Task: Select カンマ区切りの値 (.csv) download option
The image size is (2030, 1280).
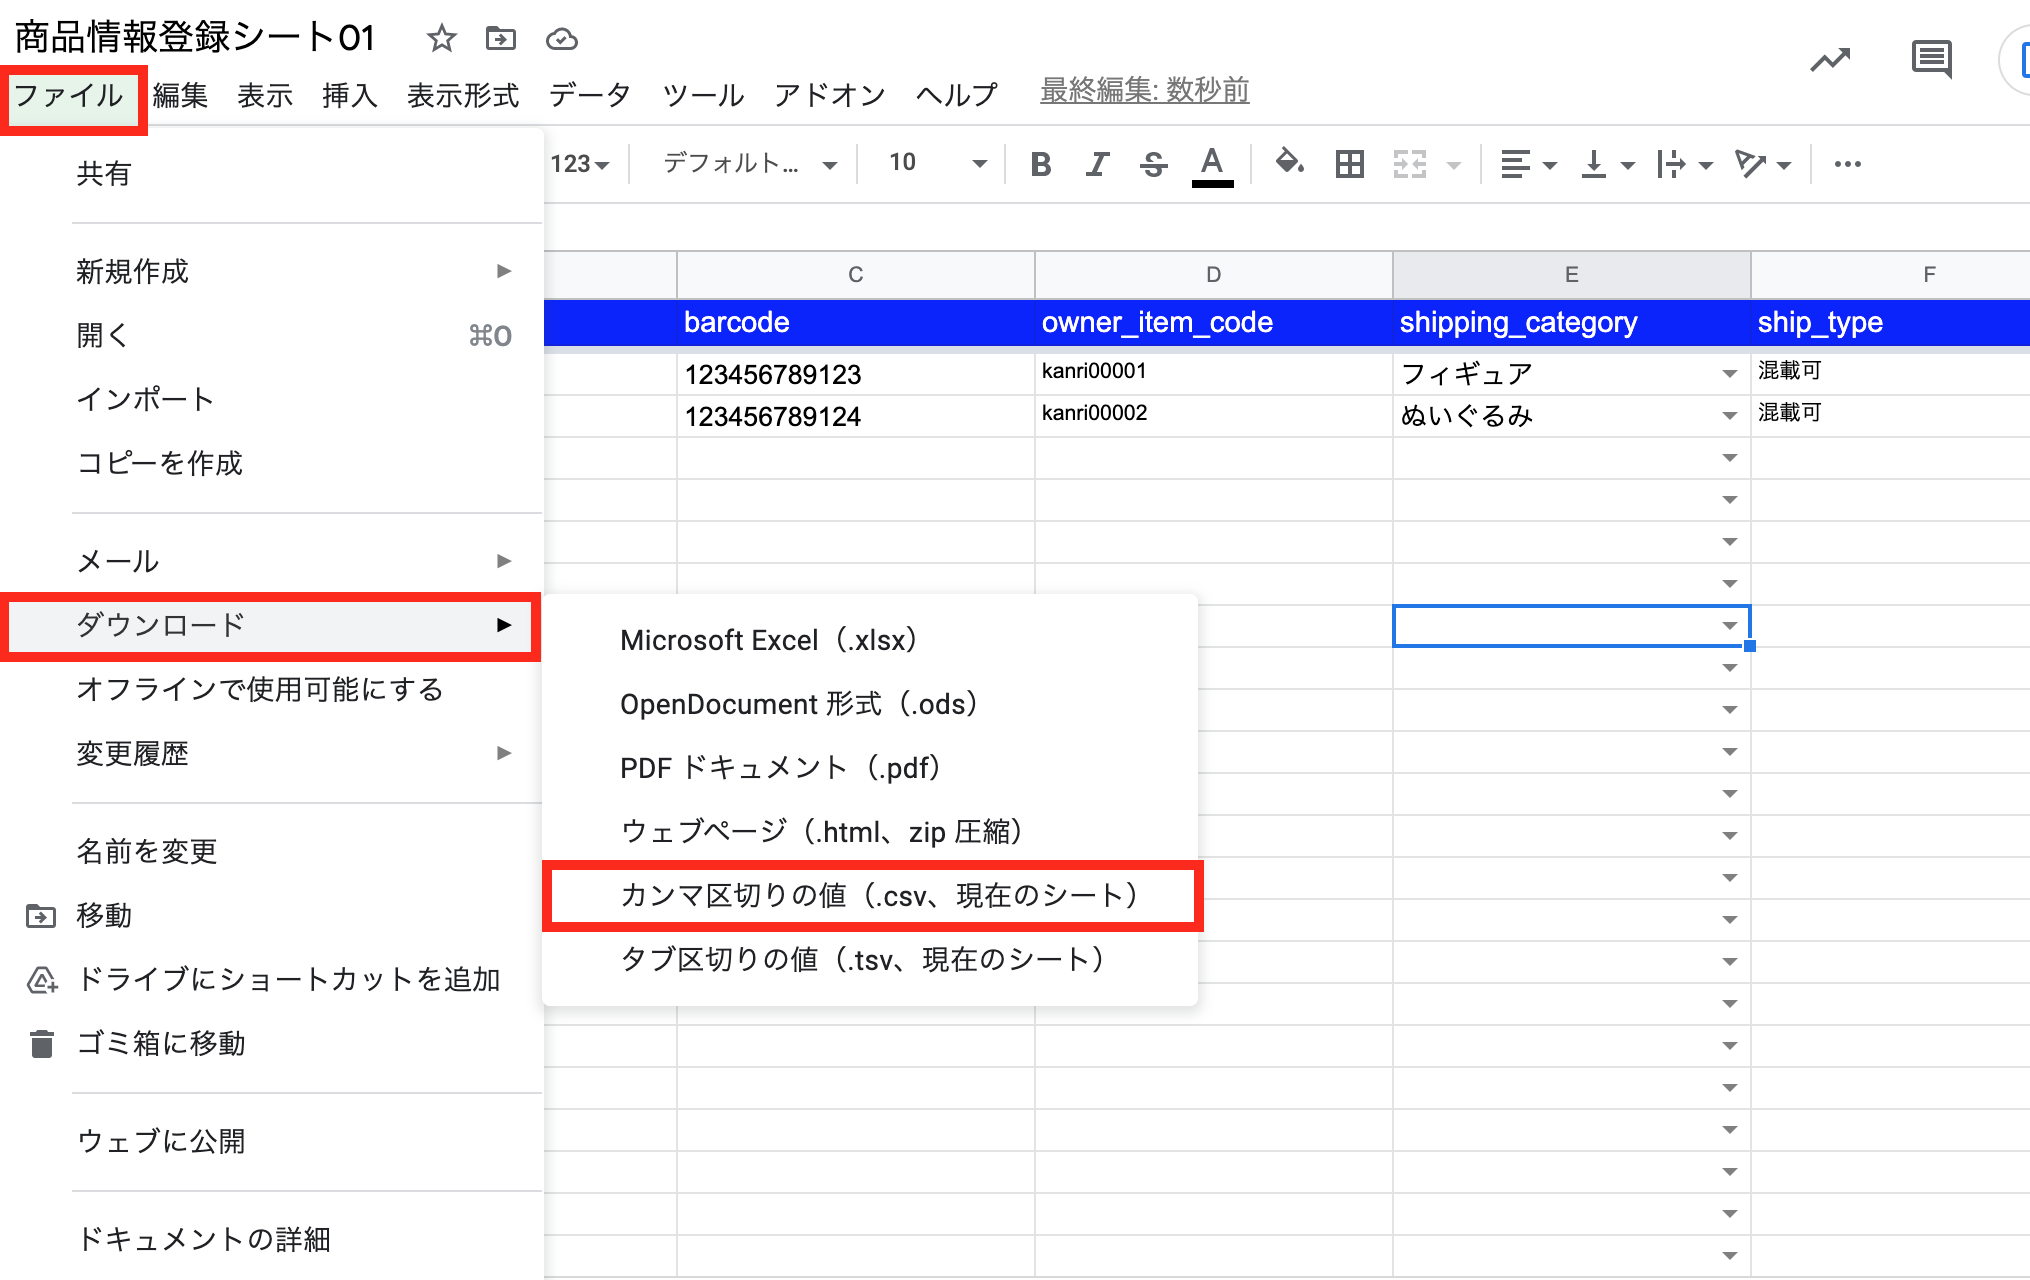Action: (878, 895)
